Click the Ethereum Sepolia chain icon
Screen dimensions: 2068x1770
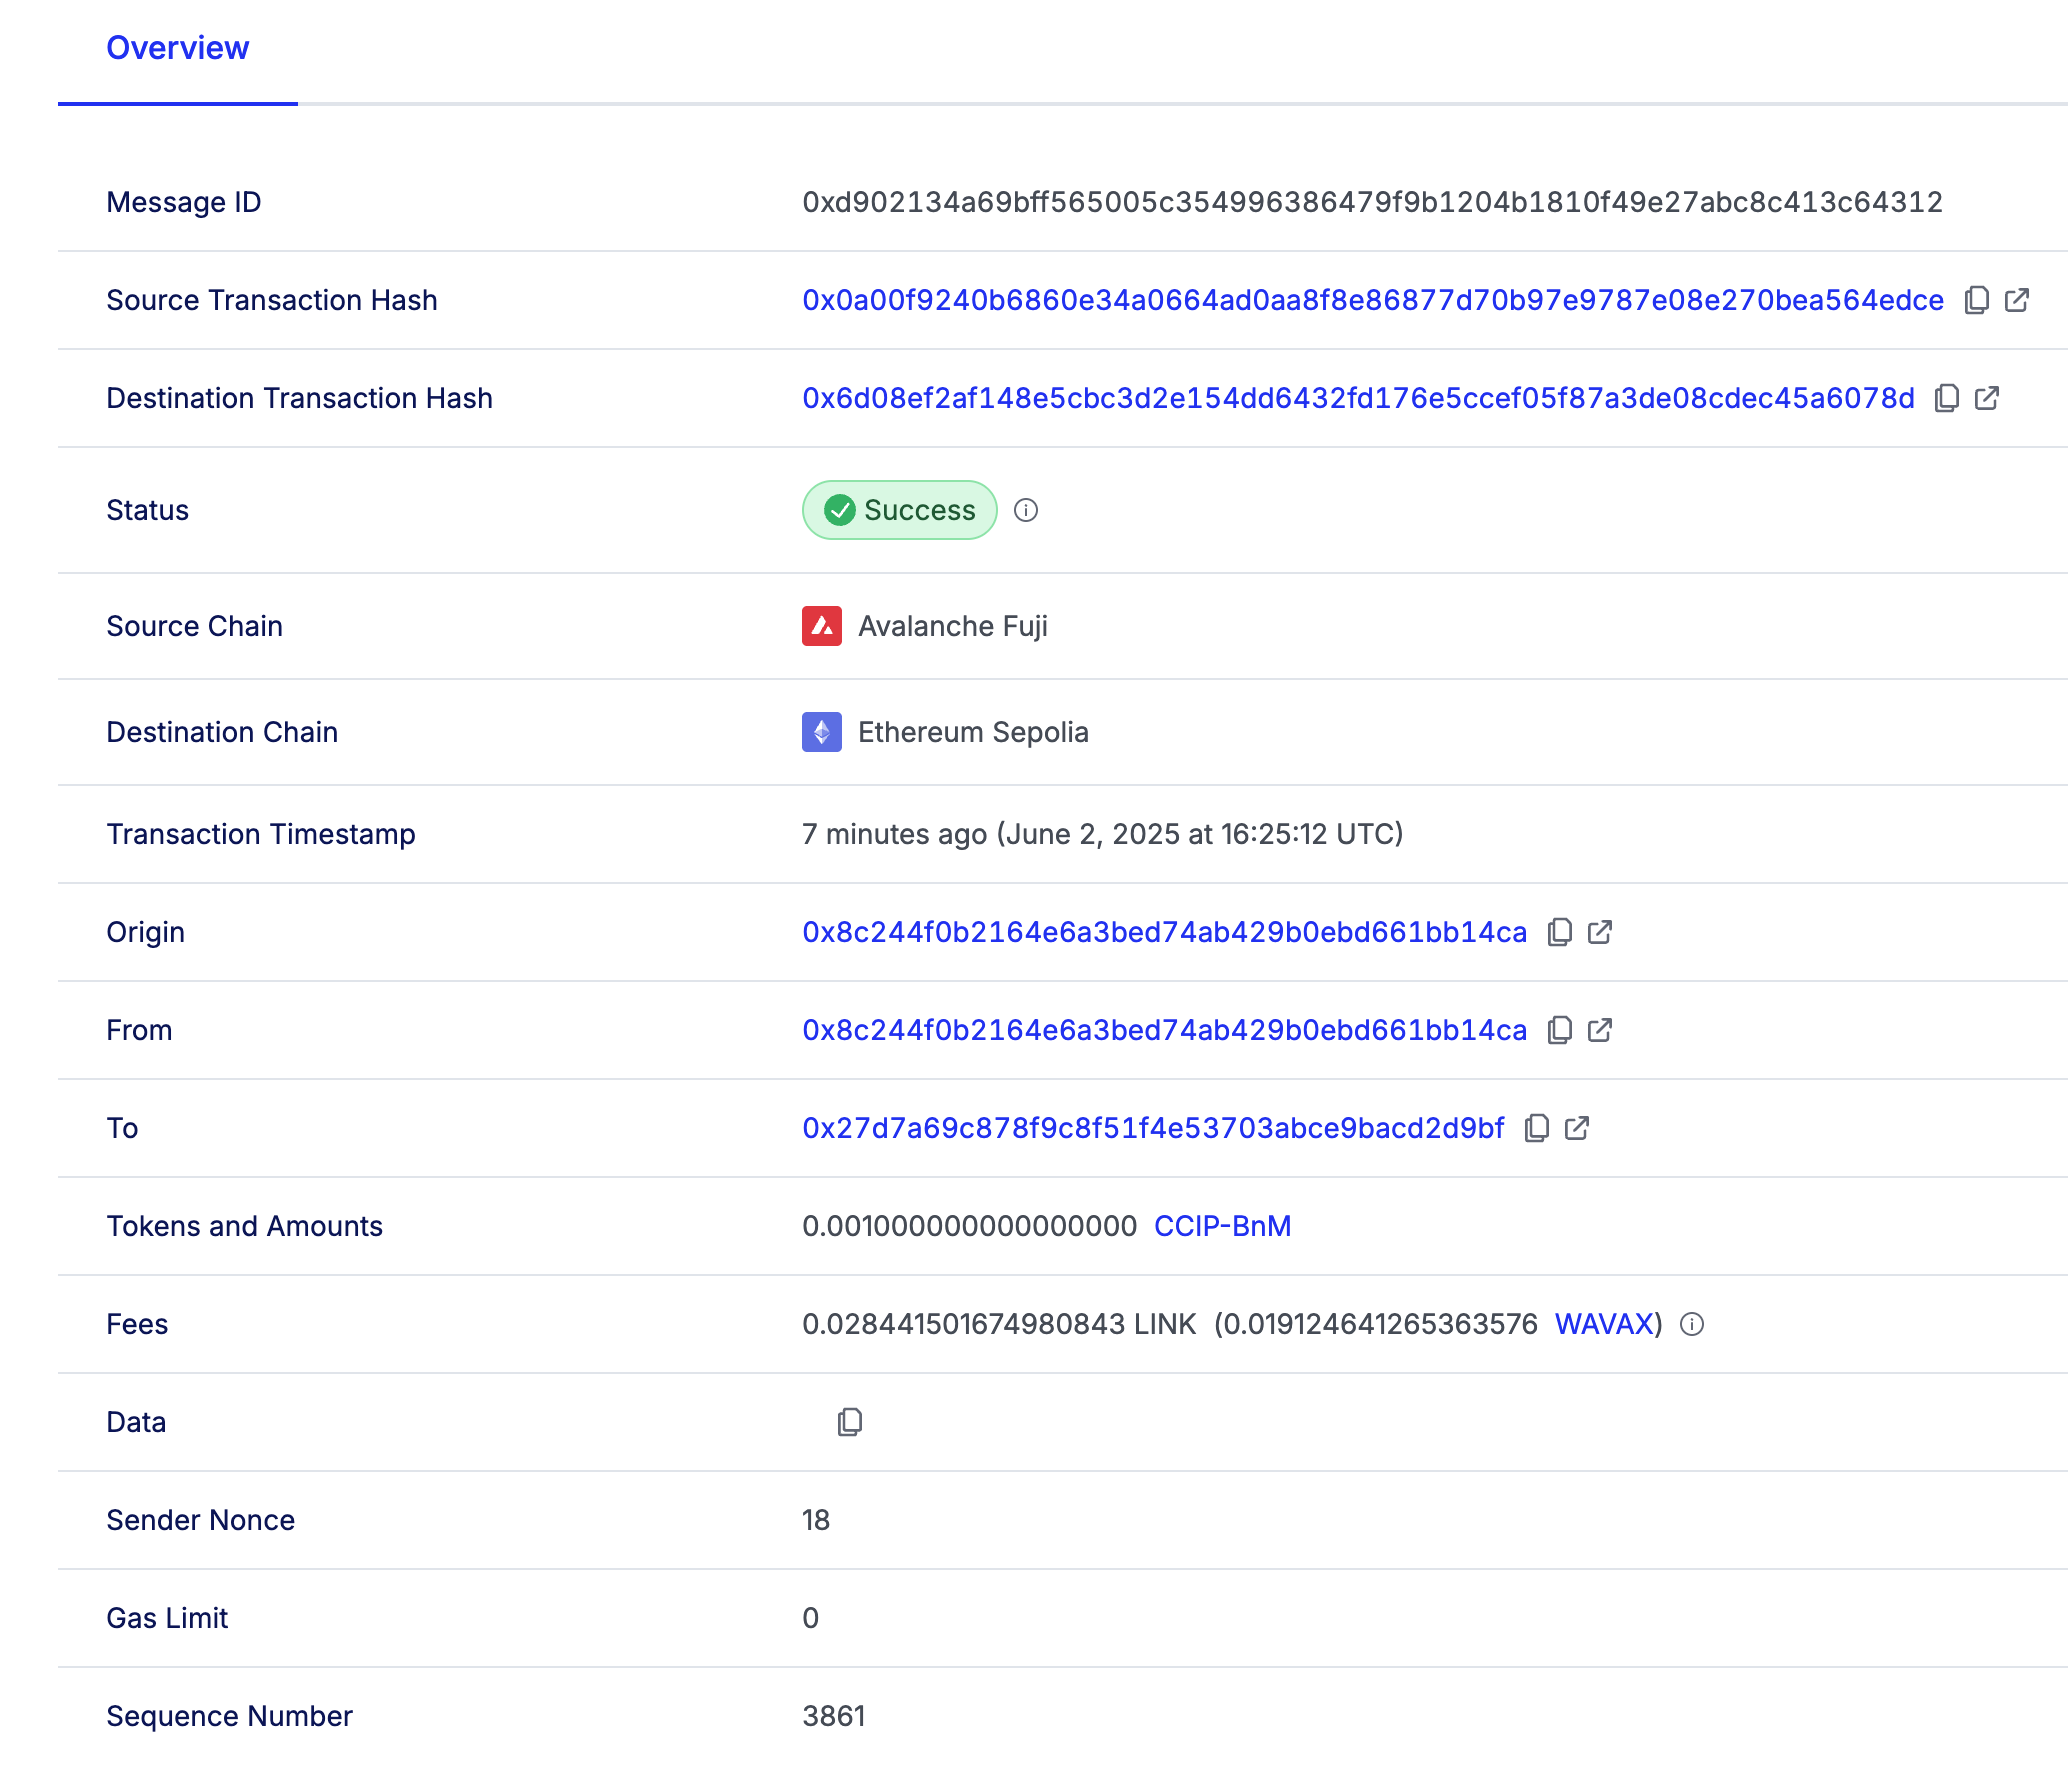click(x=820, y=732)
